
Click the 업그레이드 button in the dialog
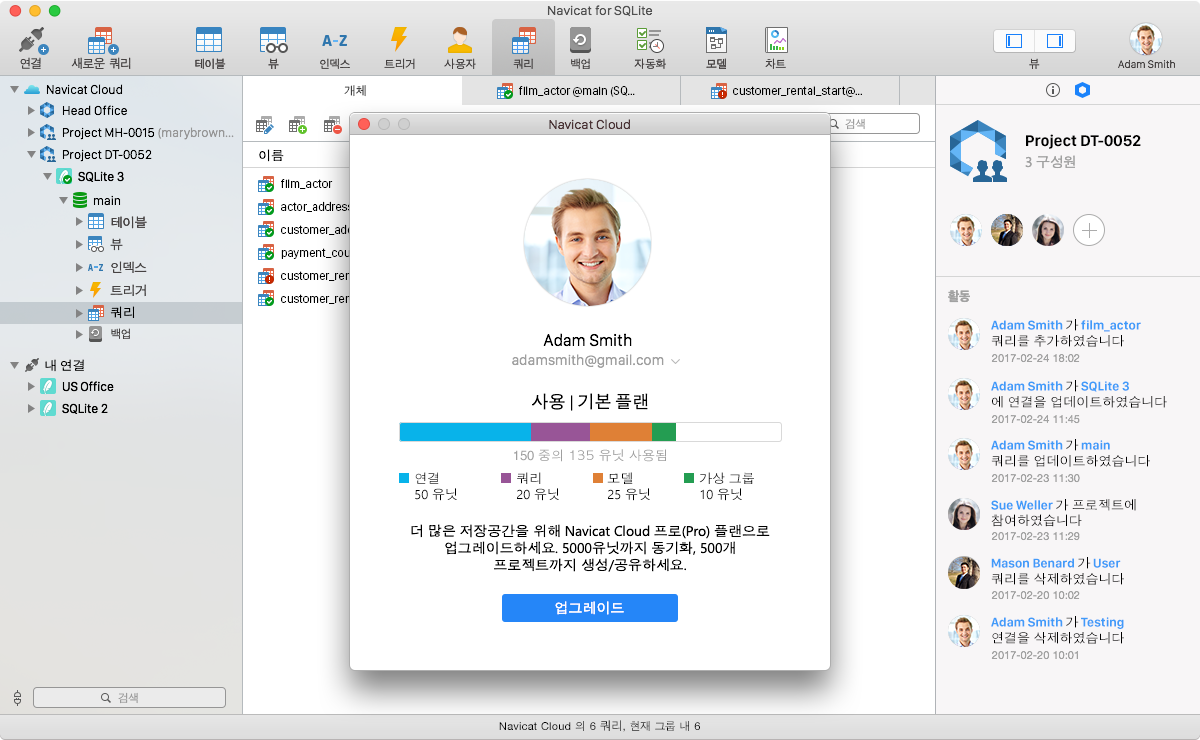coord(589,607)
